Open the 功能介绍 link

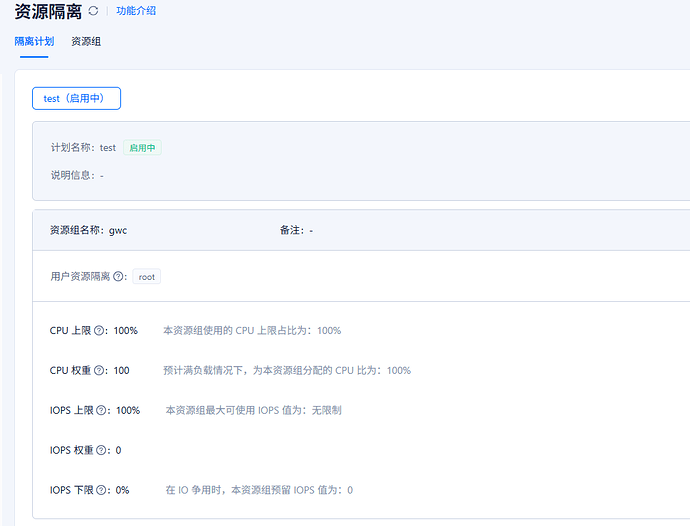point(136,11)
